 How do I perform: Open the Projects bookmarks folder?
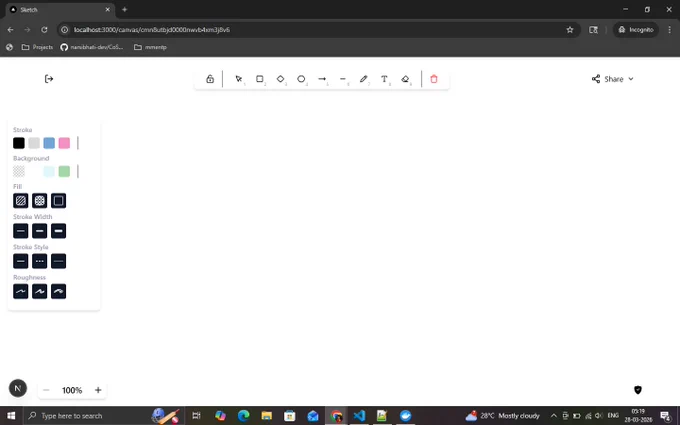37,47
